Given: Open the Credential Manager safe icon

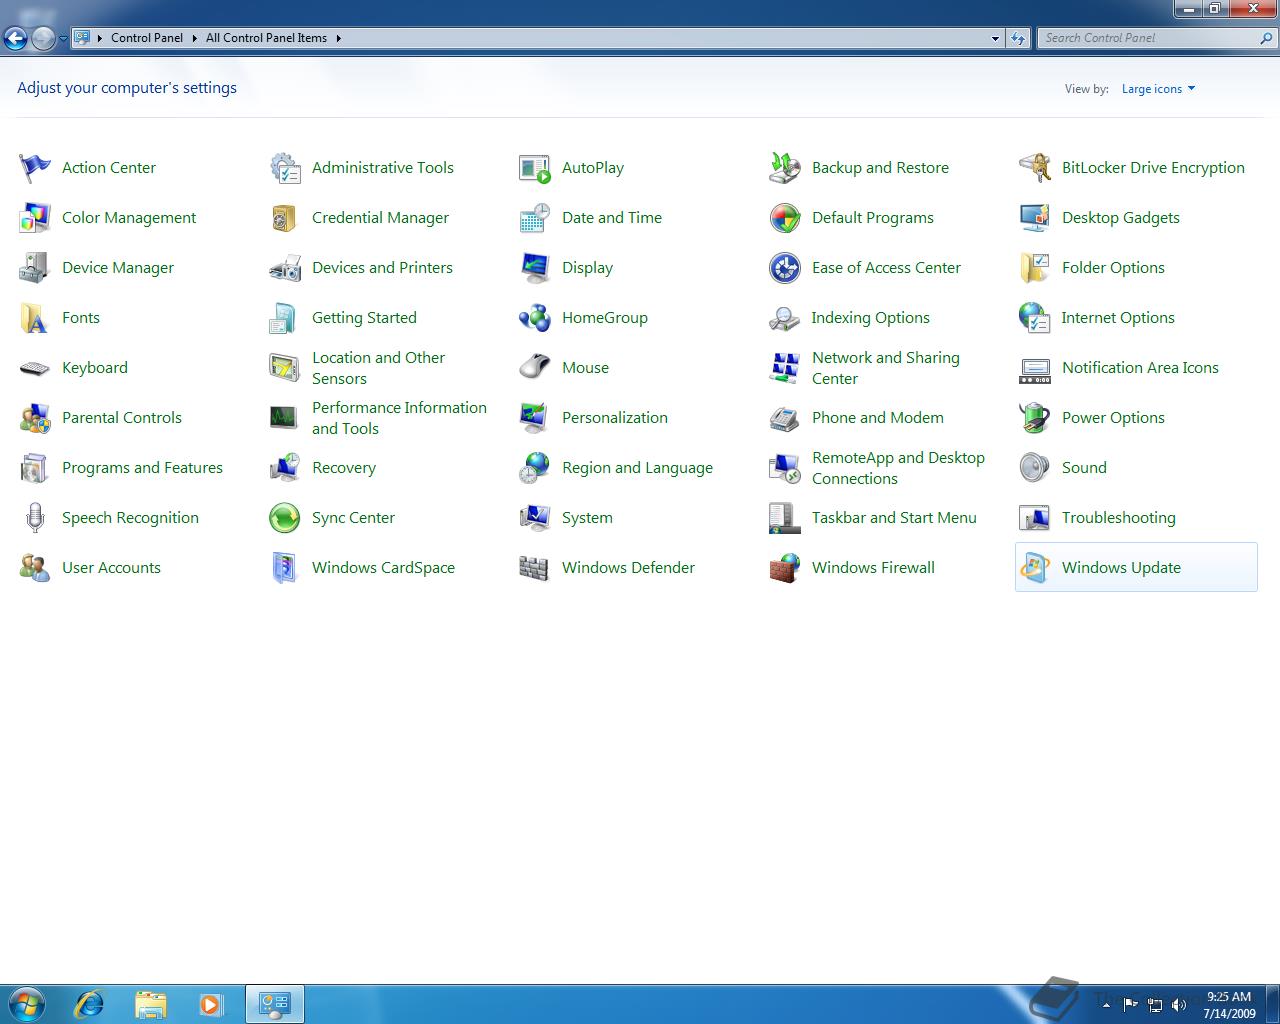Looking at the screenshot, I should coord(285,218).
